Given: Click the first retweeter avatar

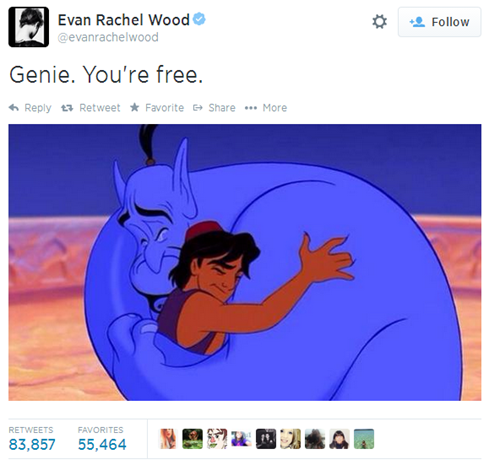Looking at the screenshot, I should [168, 439].
